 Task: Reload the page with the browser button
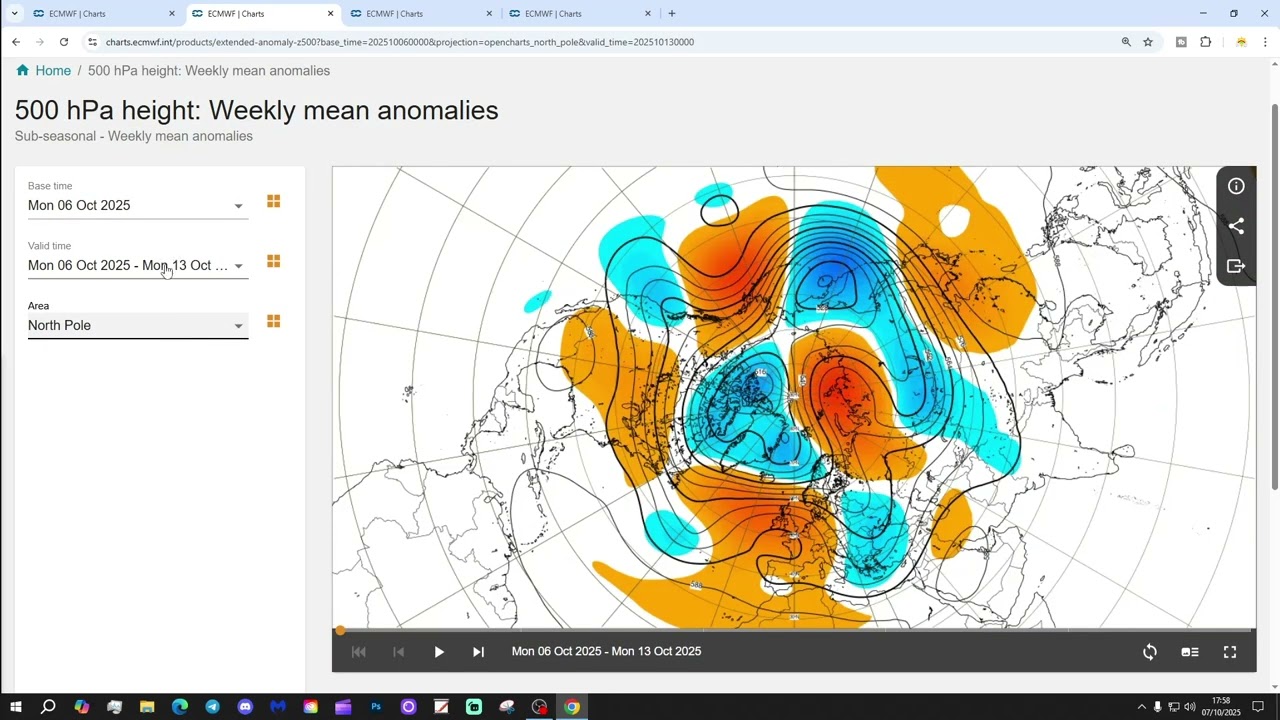click(64, 42)
